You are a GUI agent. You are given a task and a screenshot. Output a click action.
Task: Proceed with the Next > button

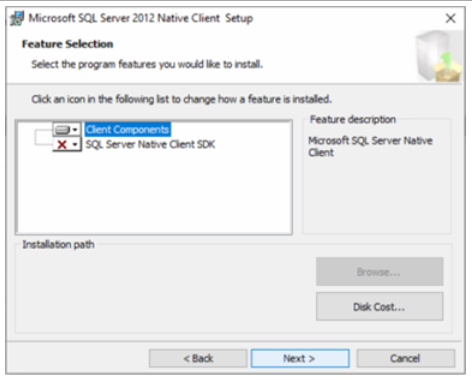pyautogui.click(x=300, y=359)
